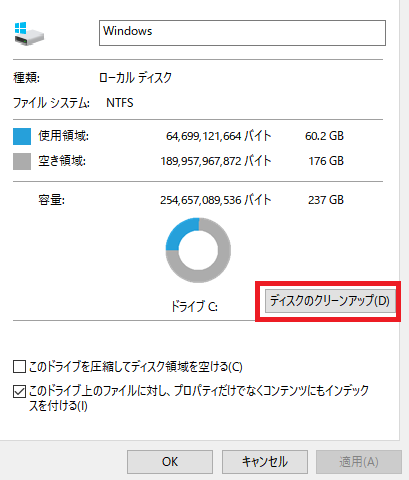Screen dimensions: 409x480
Task: Click the 176 GB free size value
Action: (x=326, y=161)
